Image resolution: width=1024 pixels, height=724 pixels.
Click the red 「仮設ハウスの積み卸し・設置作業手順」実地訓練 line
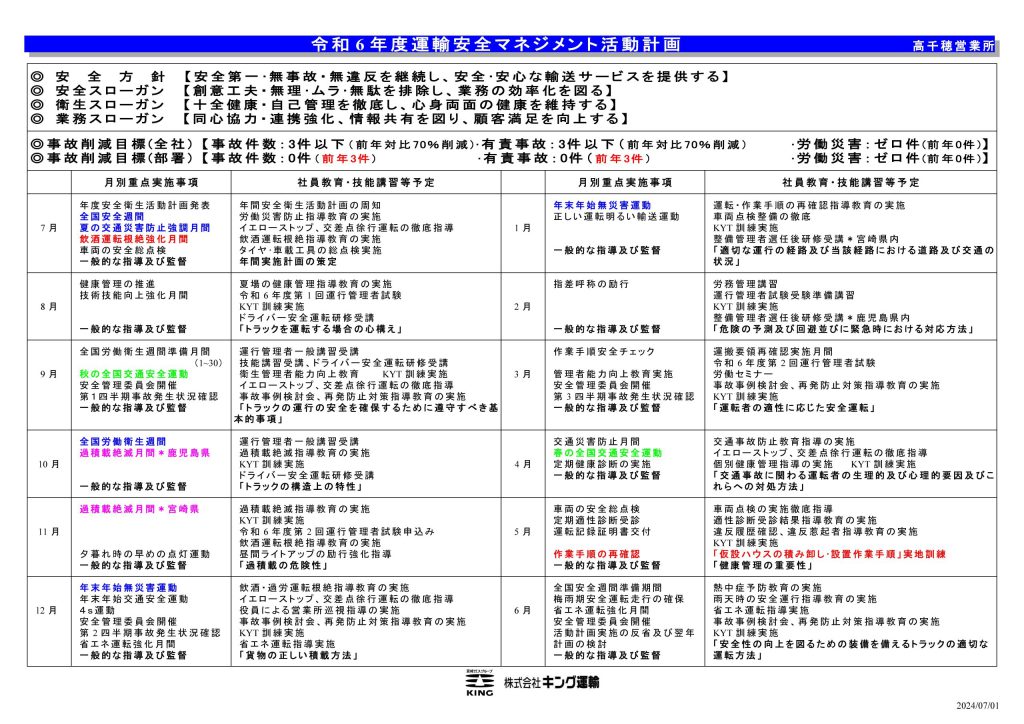829,554
